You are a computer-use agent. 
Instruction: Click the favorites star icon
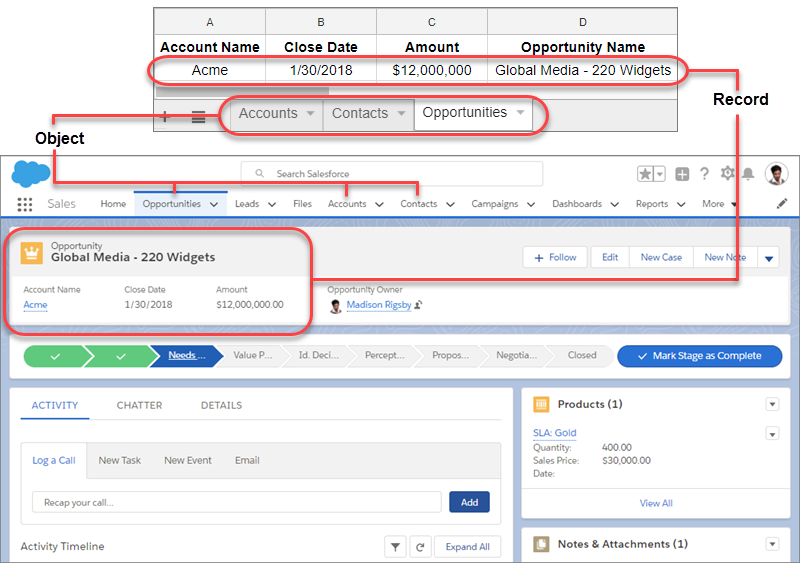click(645, 174)
